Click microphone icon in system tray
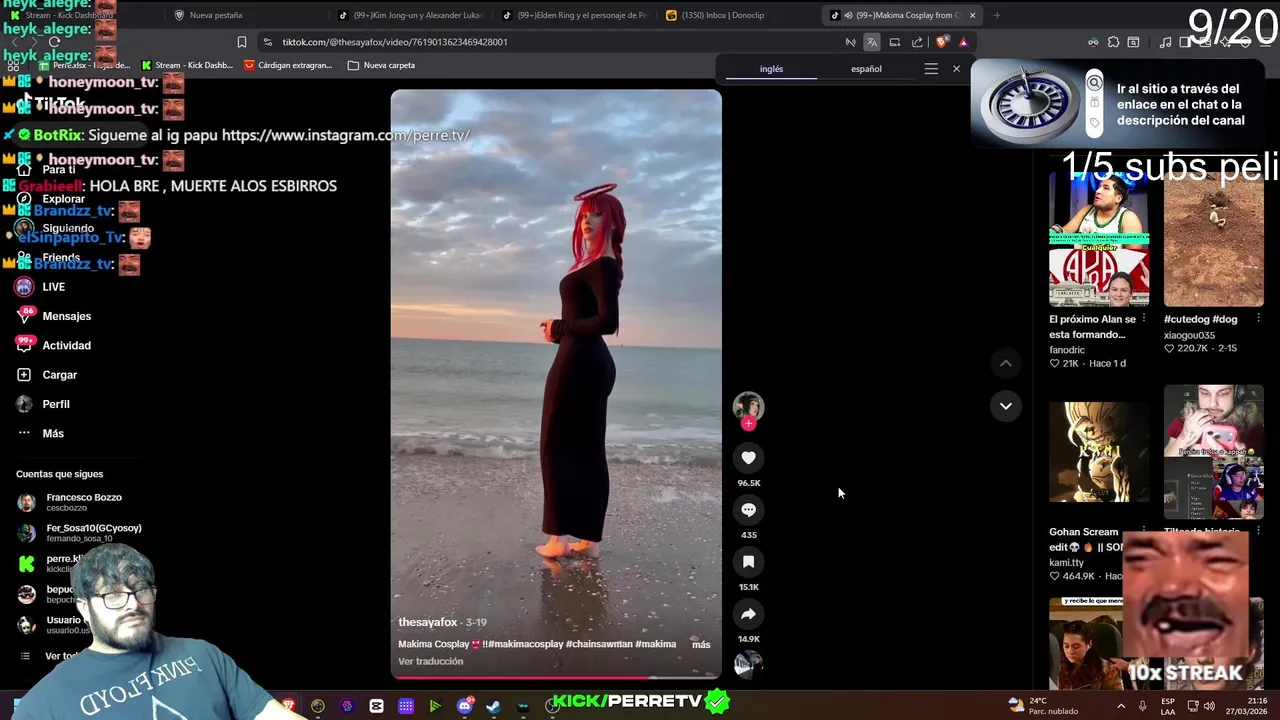This screenshot has height=720, width=1280. coord(1144,706)
